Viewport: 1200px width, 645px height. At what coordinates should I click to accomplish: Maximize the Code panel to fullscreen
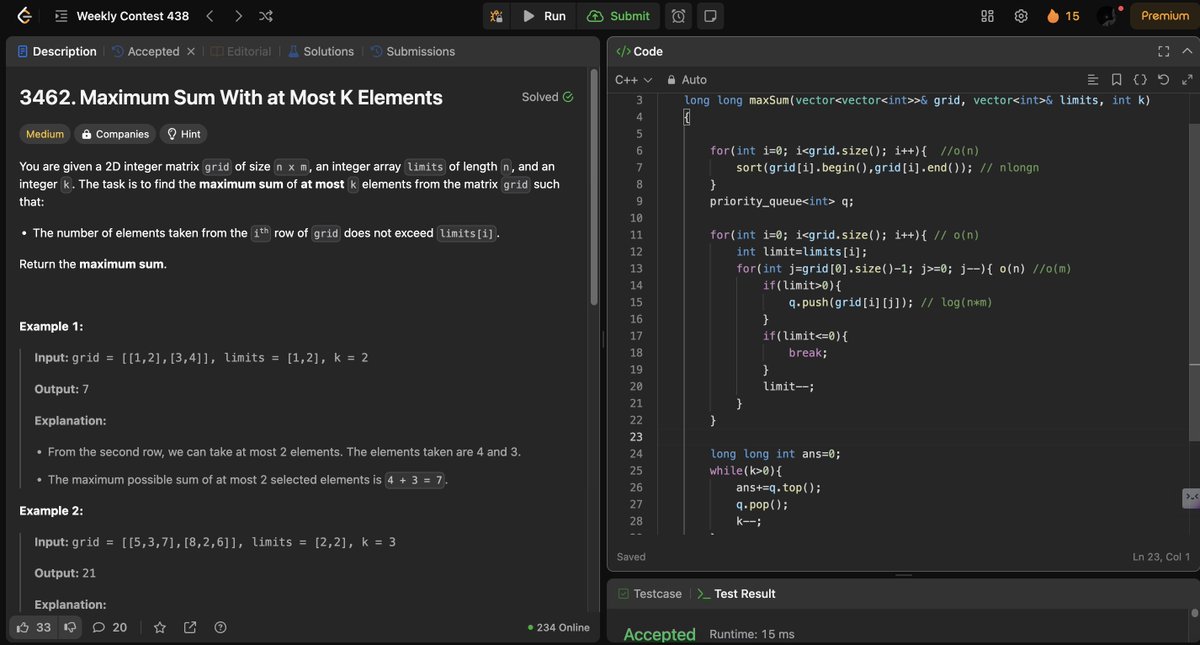click(1163, 51)
